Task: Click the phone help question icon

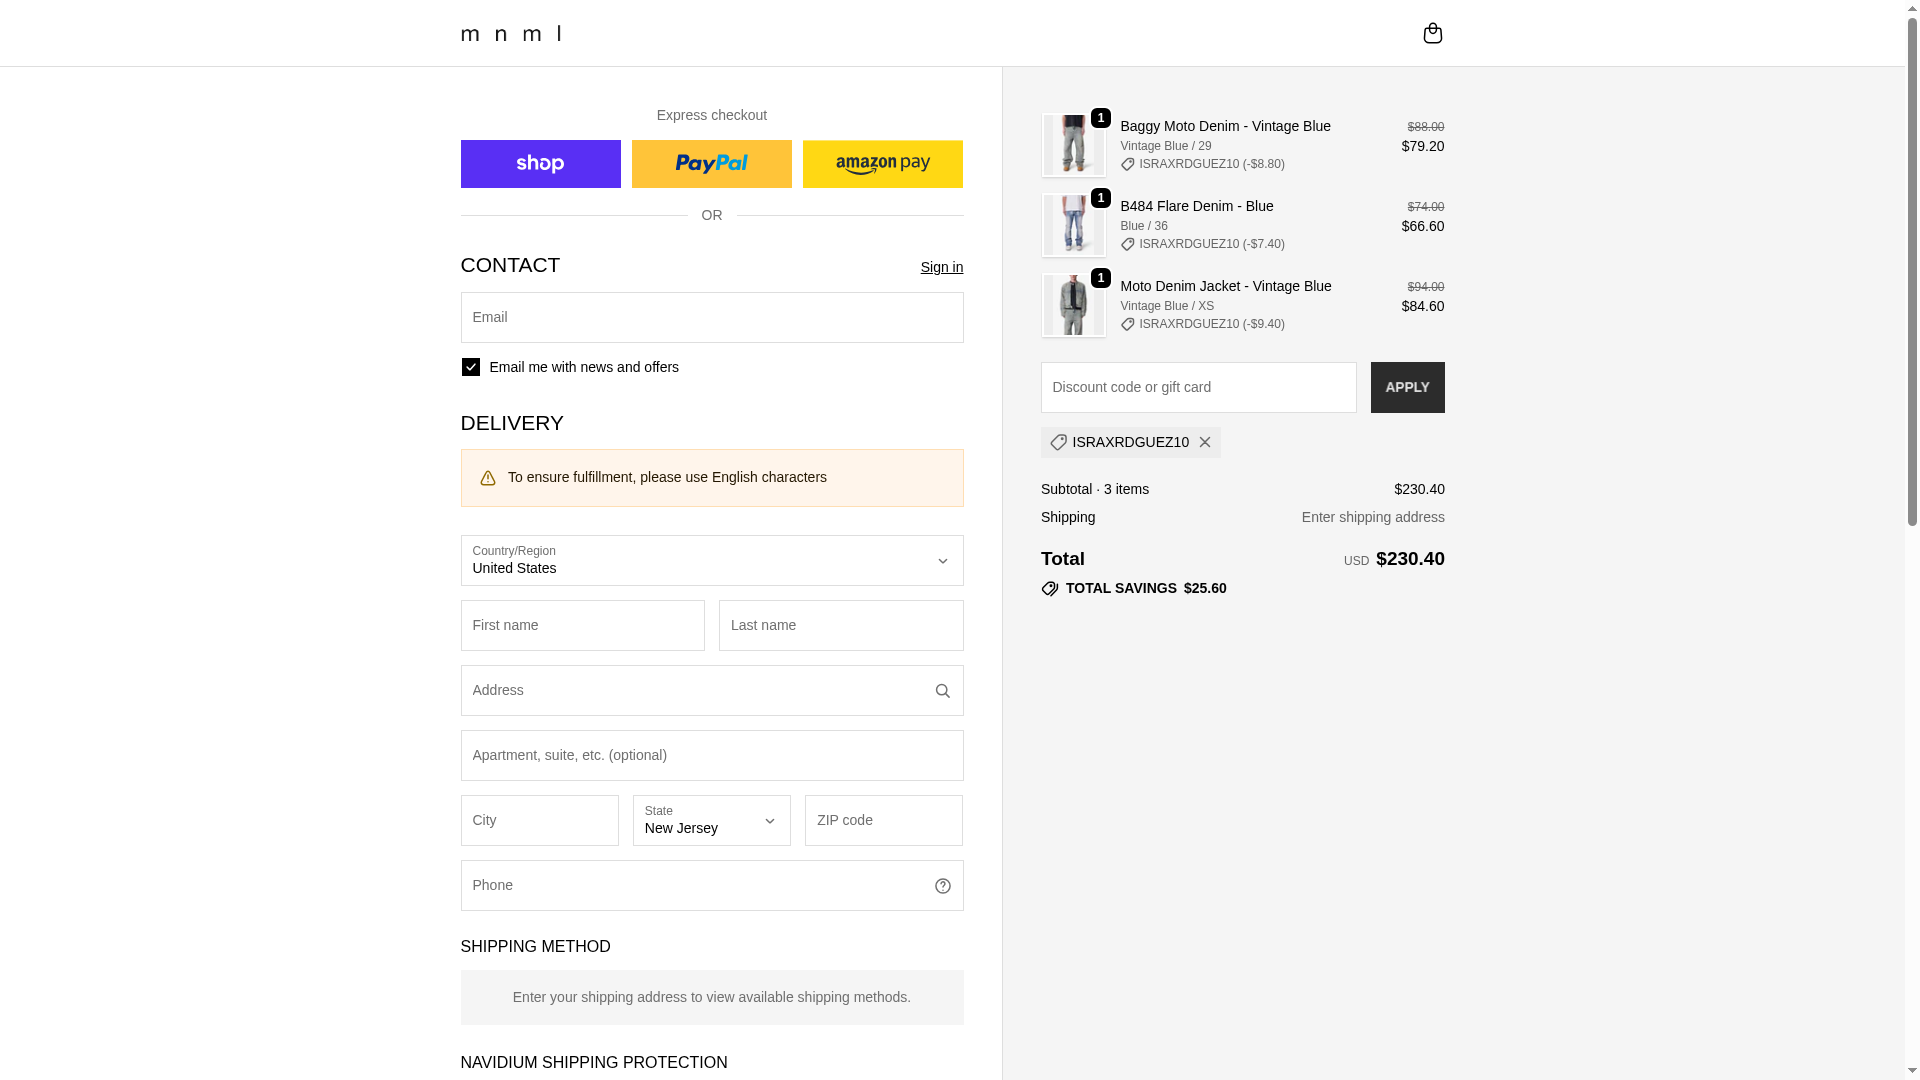Action: coord(942,886)
